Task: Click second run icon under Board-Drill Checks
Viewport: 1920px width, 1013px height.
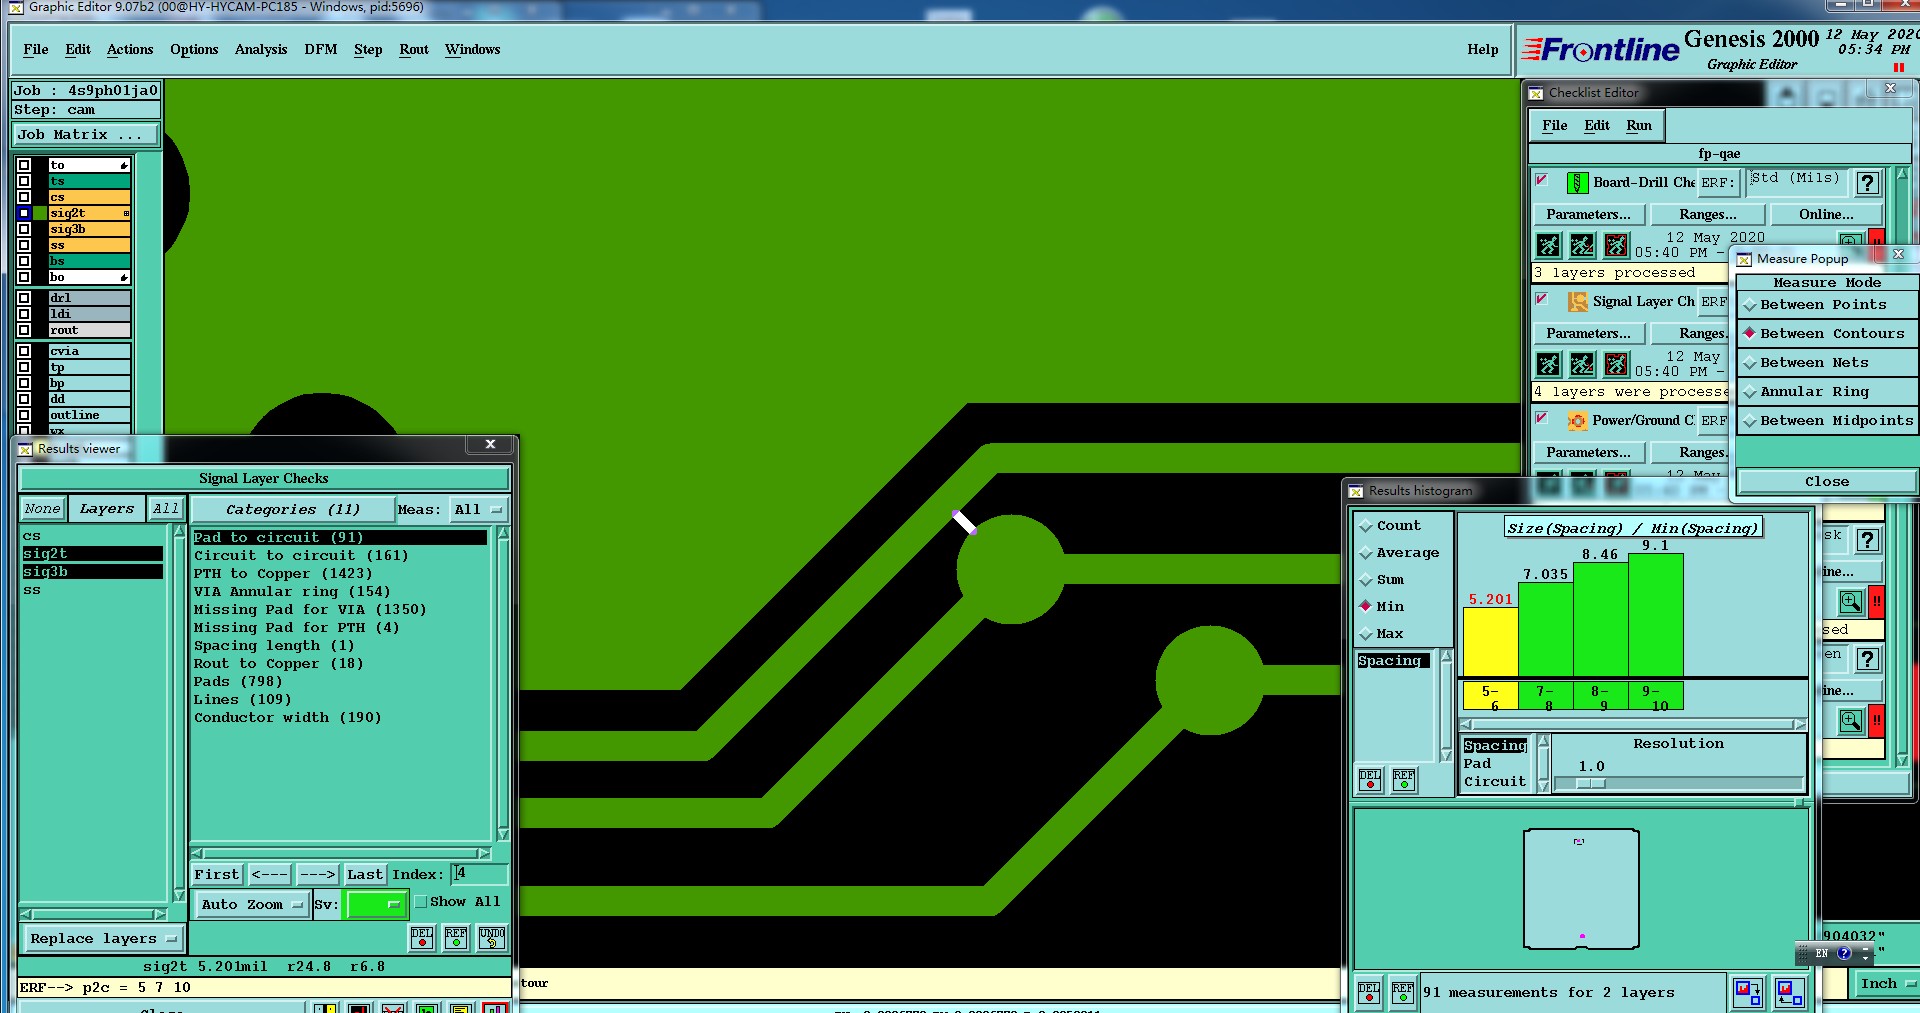Action: coord(1582,245)
